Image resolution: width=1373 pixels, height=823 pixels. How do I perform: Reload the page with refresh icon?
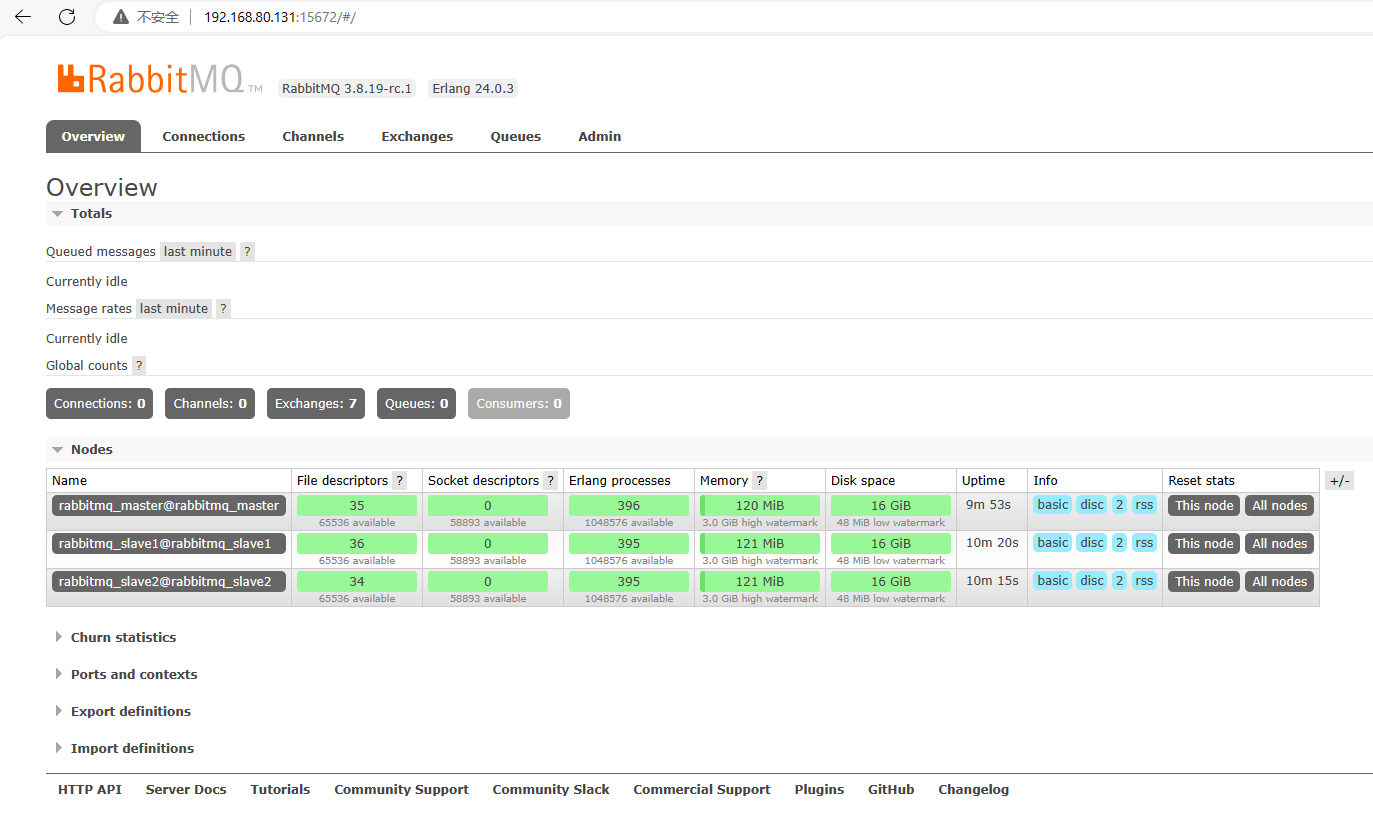67,17
